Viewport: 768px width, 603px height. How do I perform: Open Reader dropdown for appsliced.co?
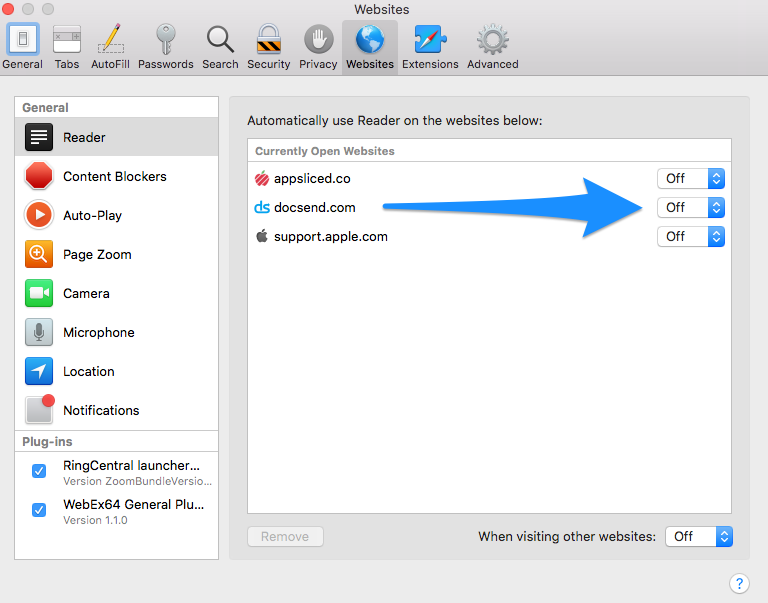pyautogui.click(x=691, y=178)
